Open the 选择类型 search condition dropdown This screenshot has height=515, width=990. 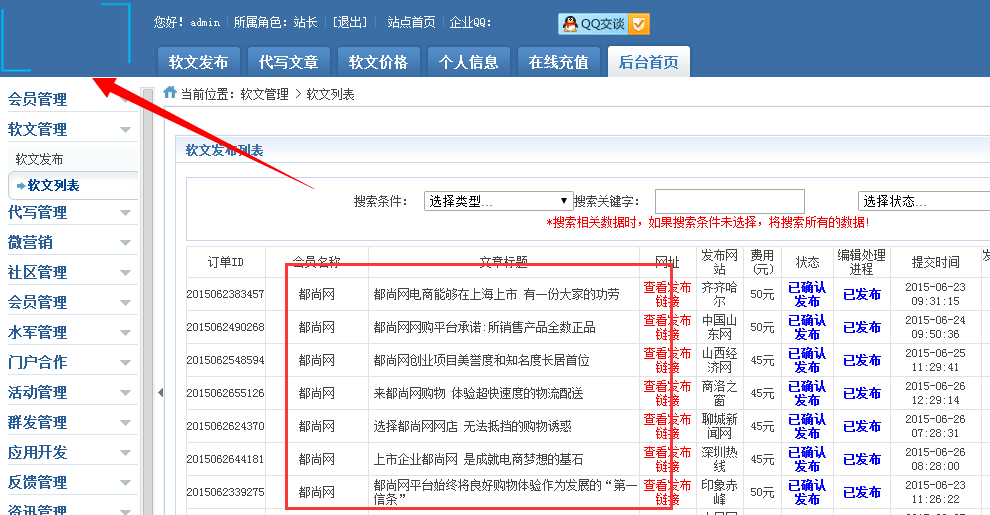498,201
